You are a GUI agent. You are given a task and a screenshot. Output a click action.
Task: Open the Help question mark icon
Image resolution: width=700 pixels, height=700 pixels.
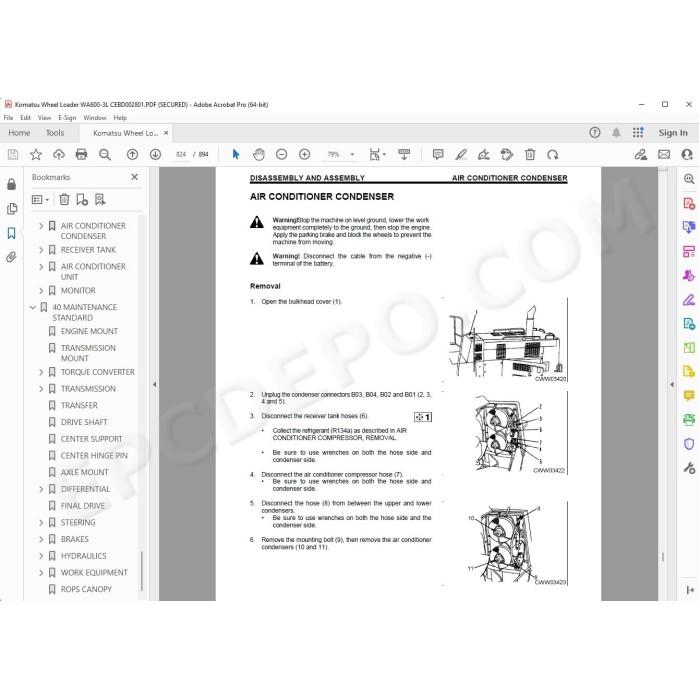[x=595, y=133]
